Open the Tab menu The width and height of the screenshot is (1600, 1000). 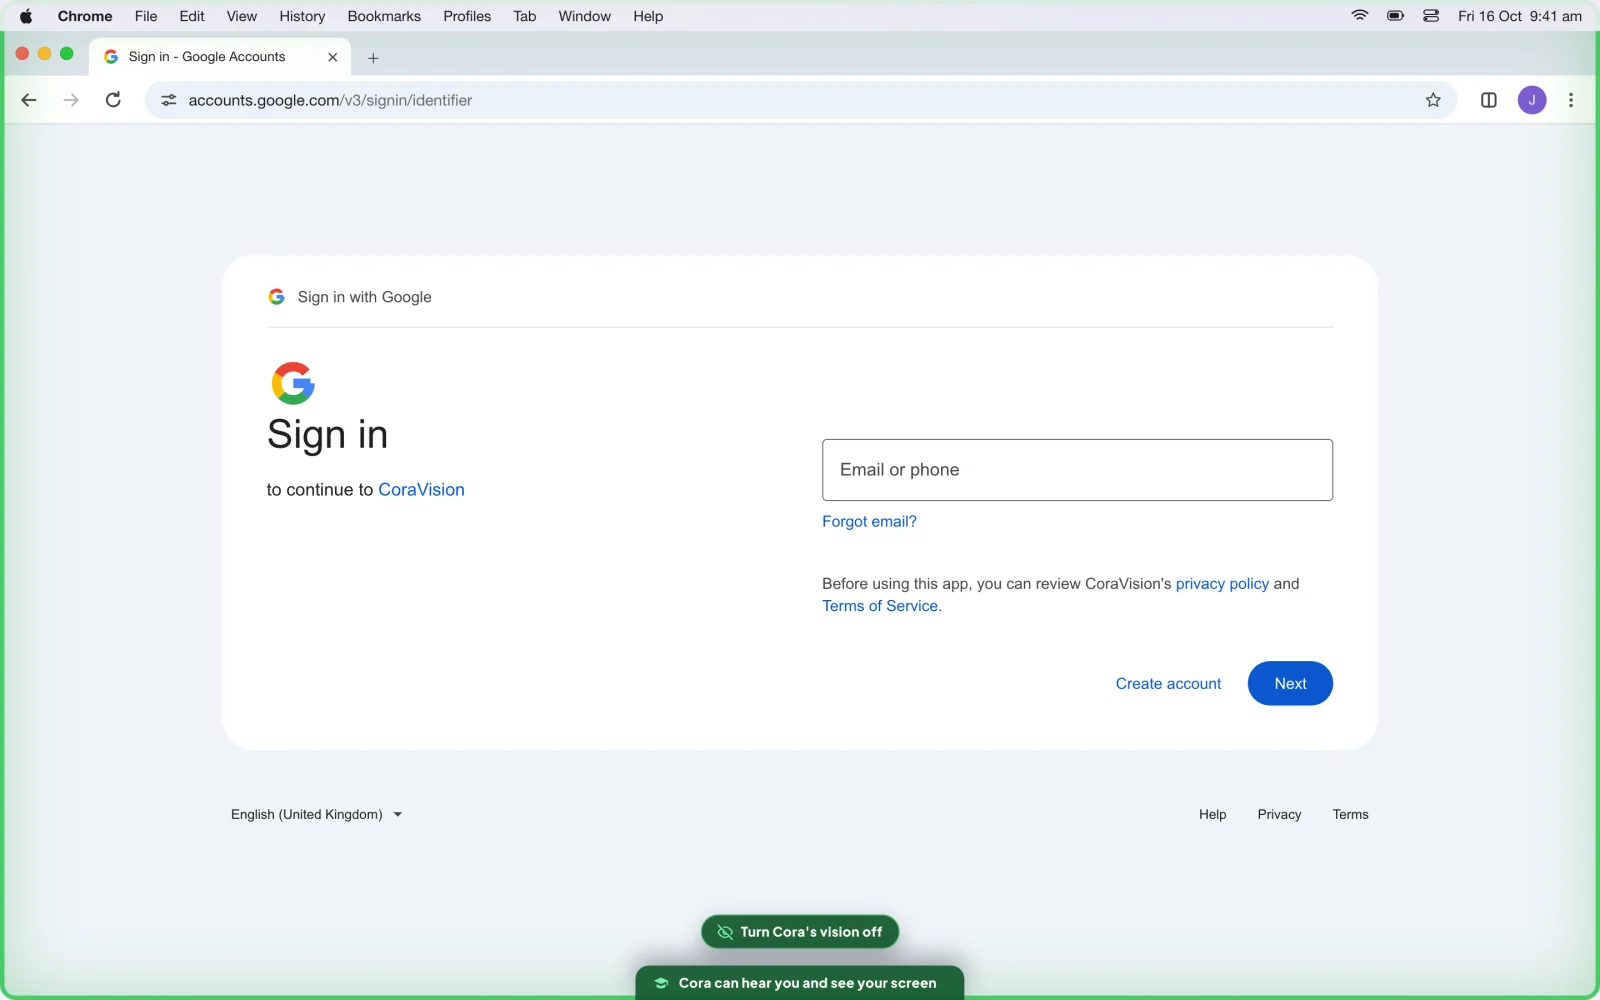pos(524,16)
